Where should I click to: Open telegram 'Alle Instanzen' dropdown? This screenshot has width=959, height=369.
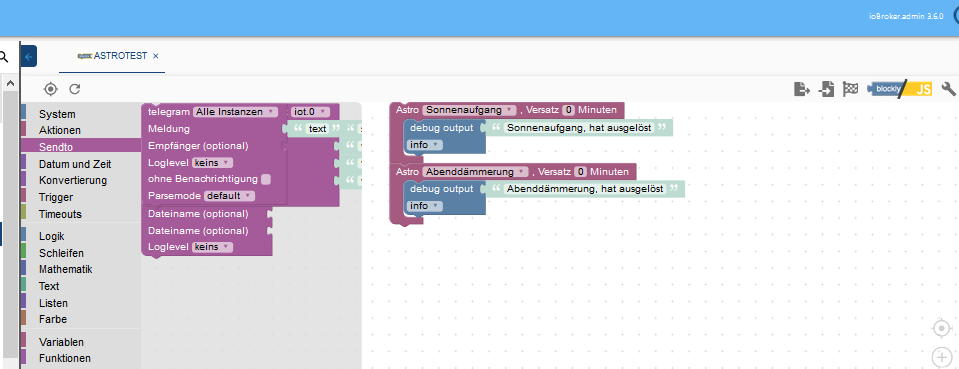235,112
